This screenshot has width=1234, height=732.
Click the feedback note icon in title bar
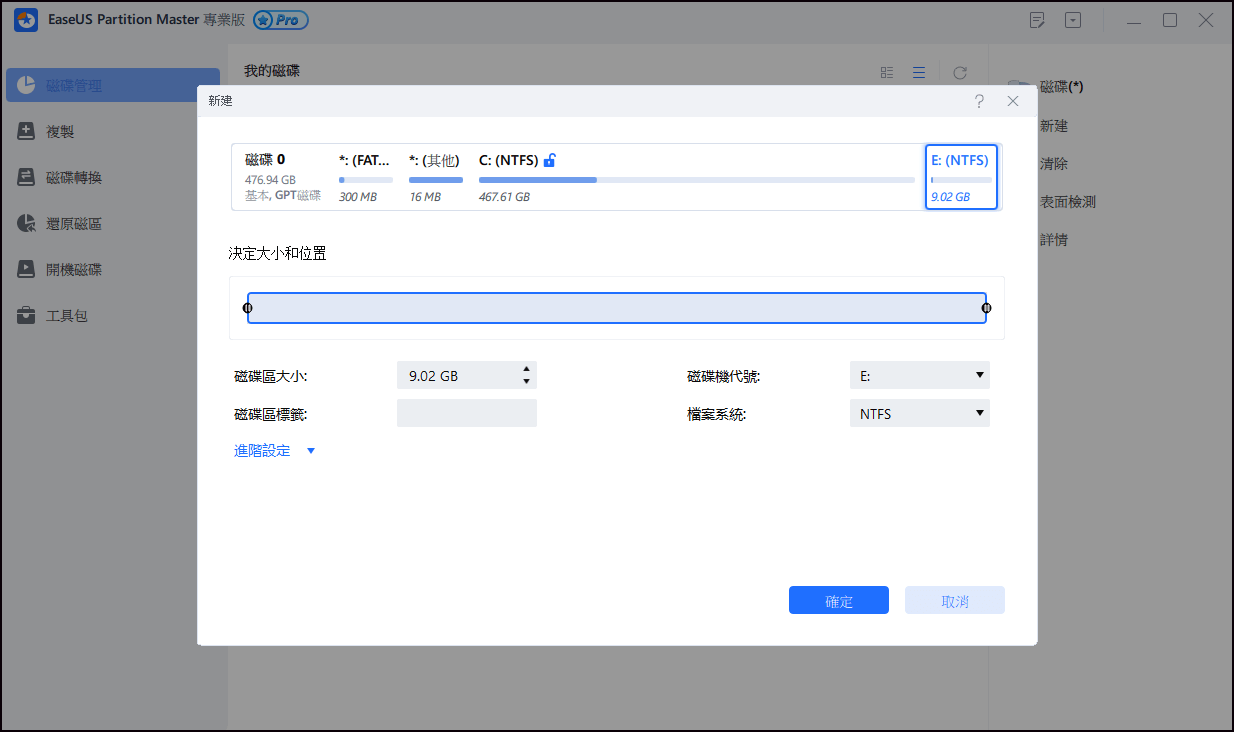tap(1037, 20)
